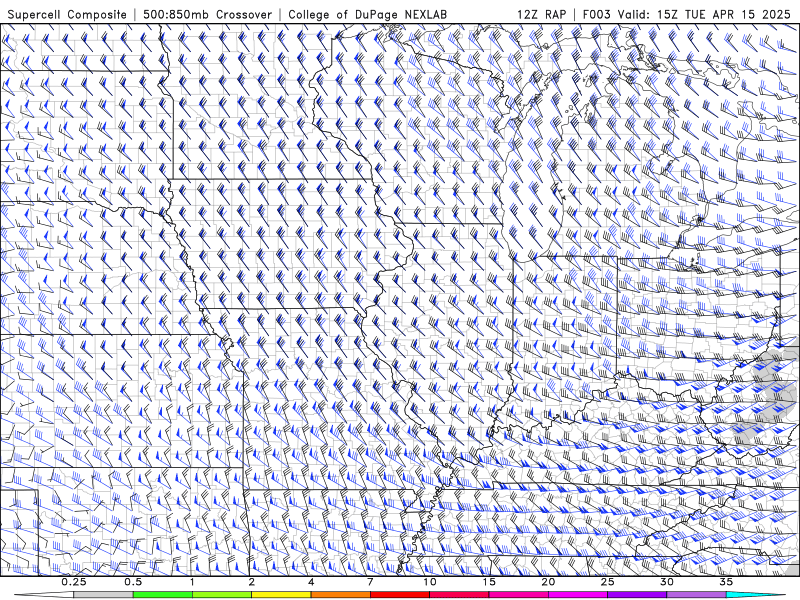
Task: Click the "2" scale label
Action: tap(252, 582)
